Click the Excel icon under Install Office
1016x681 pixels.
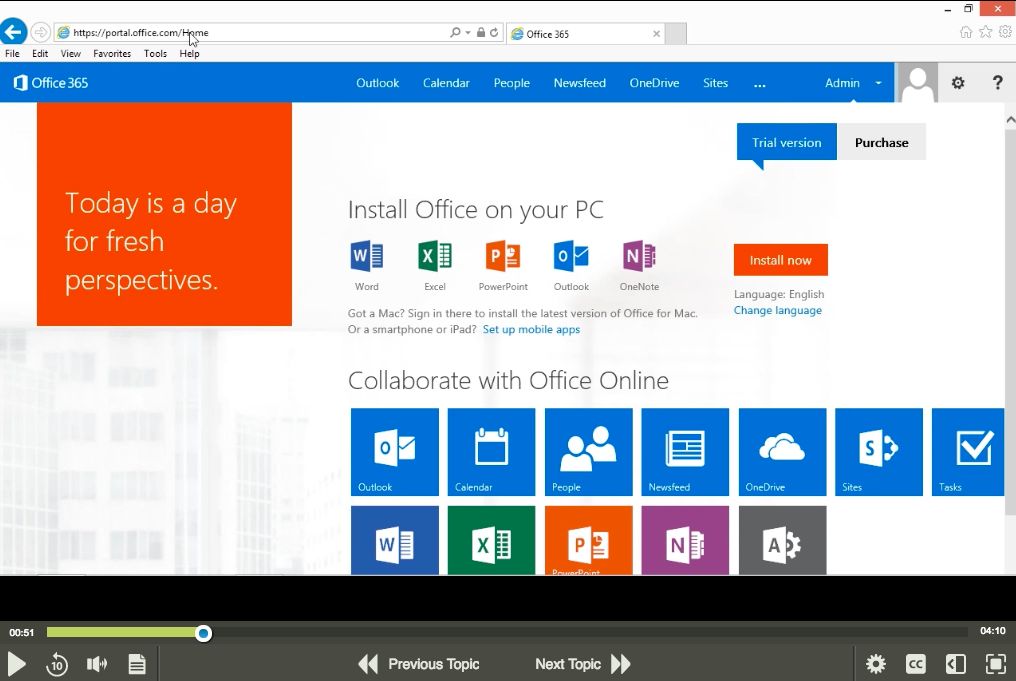click(435, 256)
